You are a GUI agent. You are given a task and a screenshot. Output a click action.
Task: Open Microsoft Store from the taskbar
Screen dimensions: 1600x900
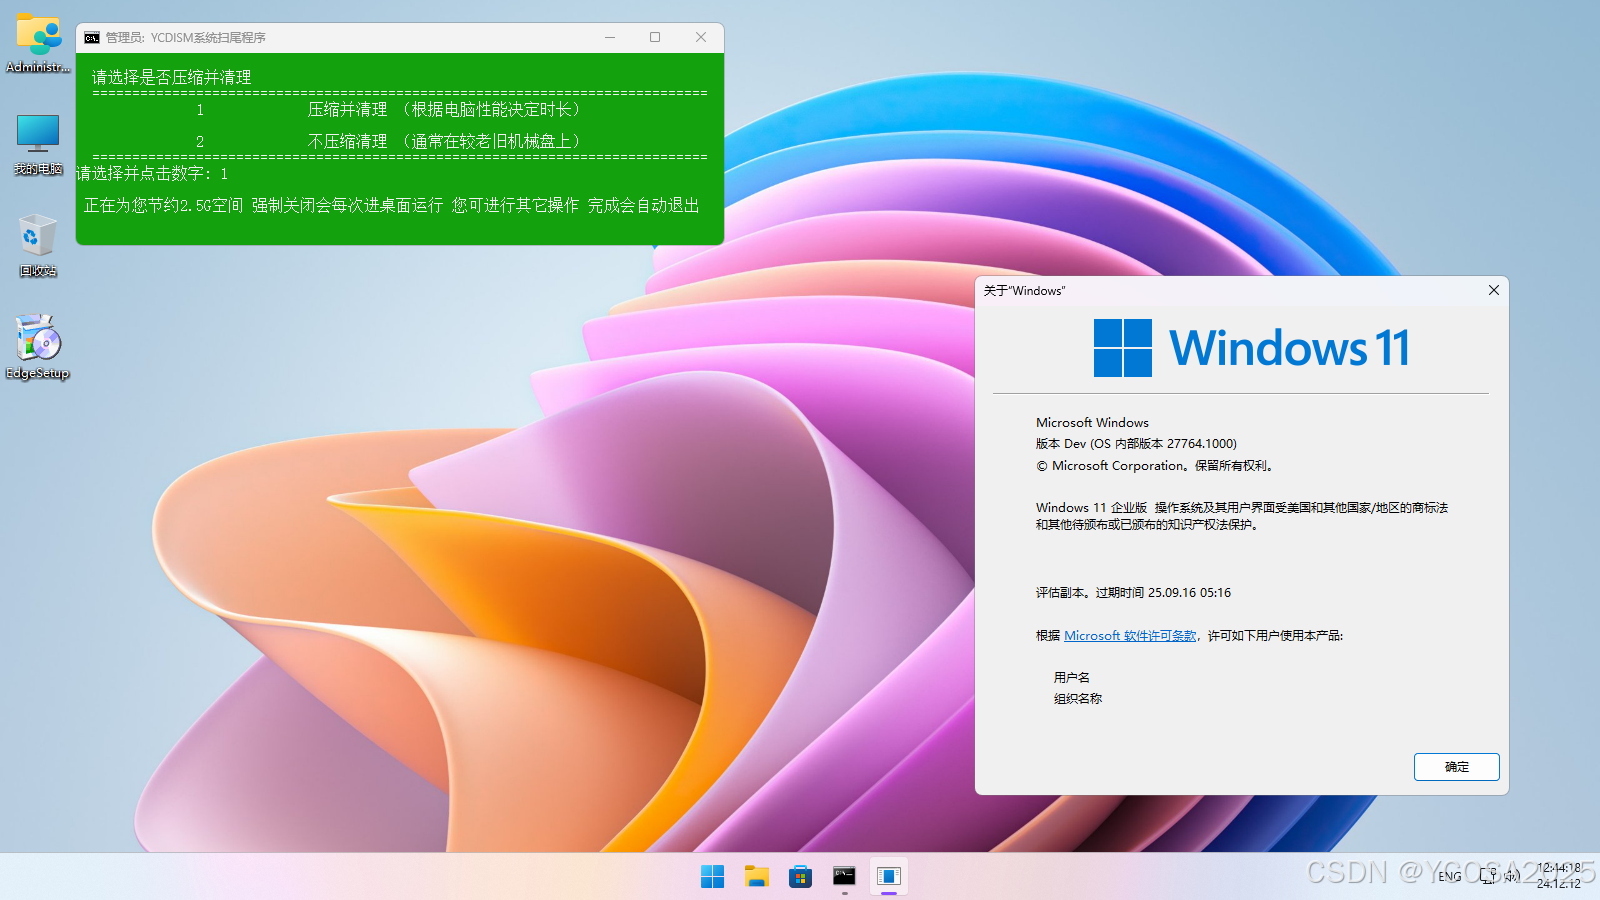pyautogui.click(x=800, y=877)
